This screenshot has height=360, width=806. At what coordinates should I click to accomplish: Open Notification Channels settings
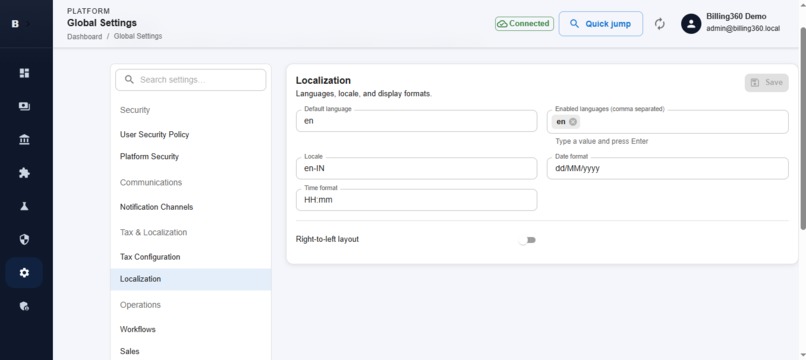point(191,207)
